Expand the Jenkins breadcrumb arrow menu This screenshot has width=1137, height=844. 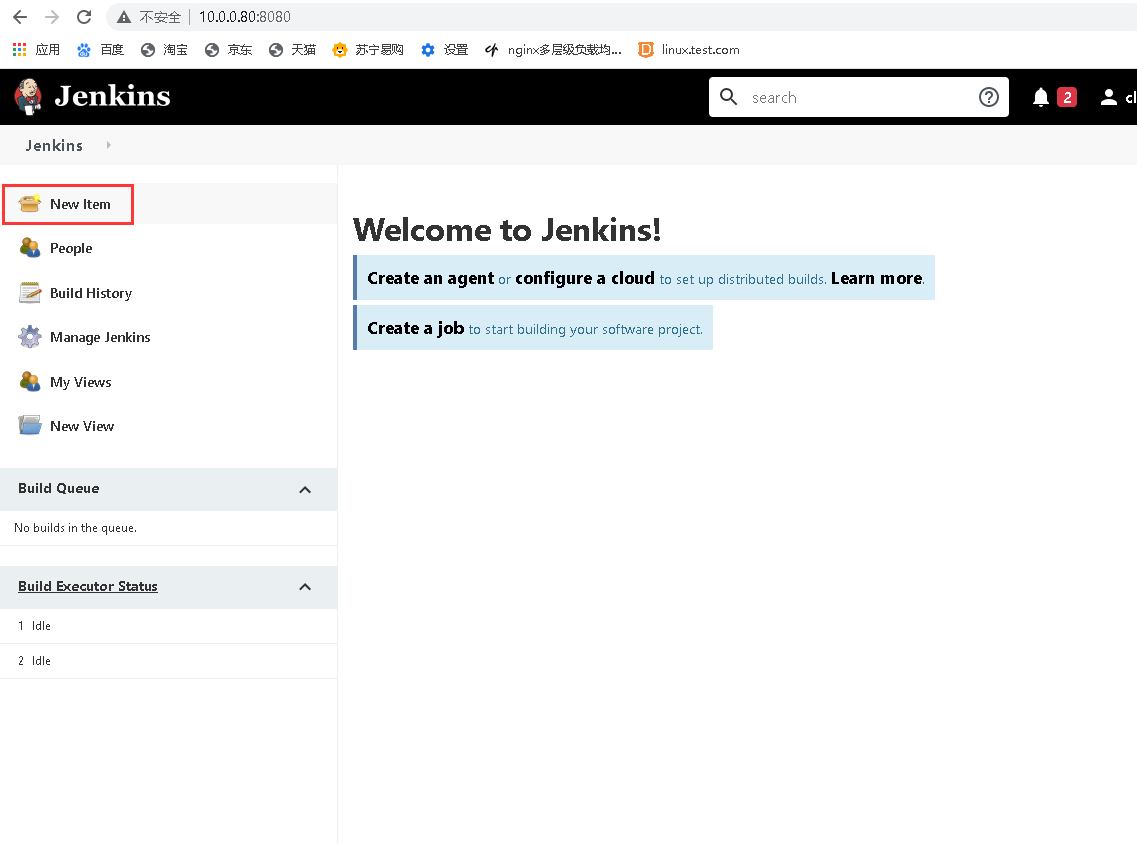click(109, 145)
